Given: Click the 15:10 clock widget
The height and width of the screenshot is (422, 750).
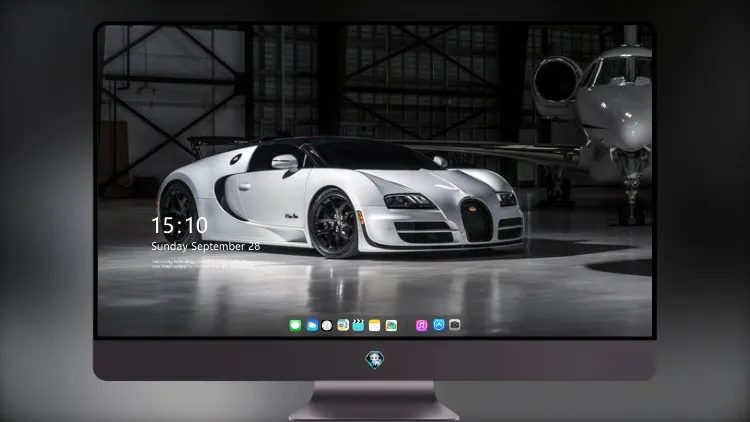Looking at the screenshot, I should point(179,225).
